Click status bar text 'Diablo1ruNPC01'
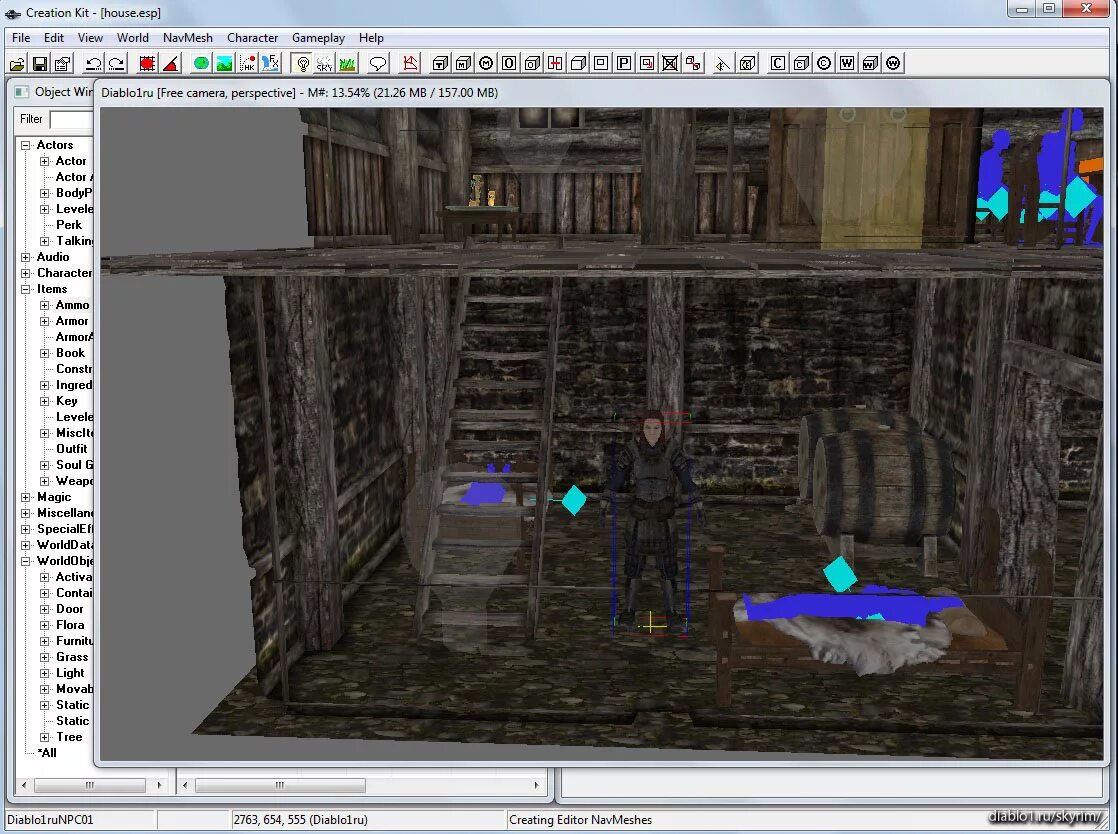The image size is (1118, 834). 50,820
